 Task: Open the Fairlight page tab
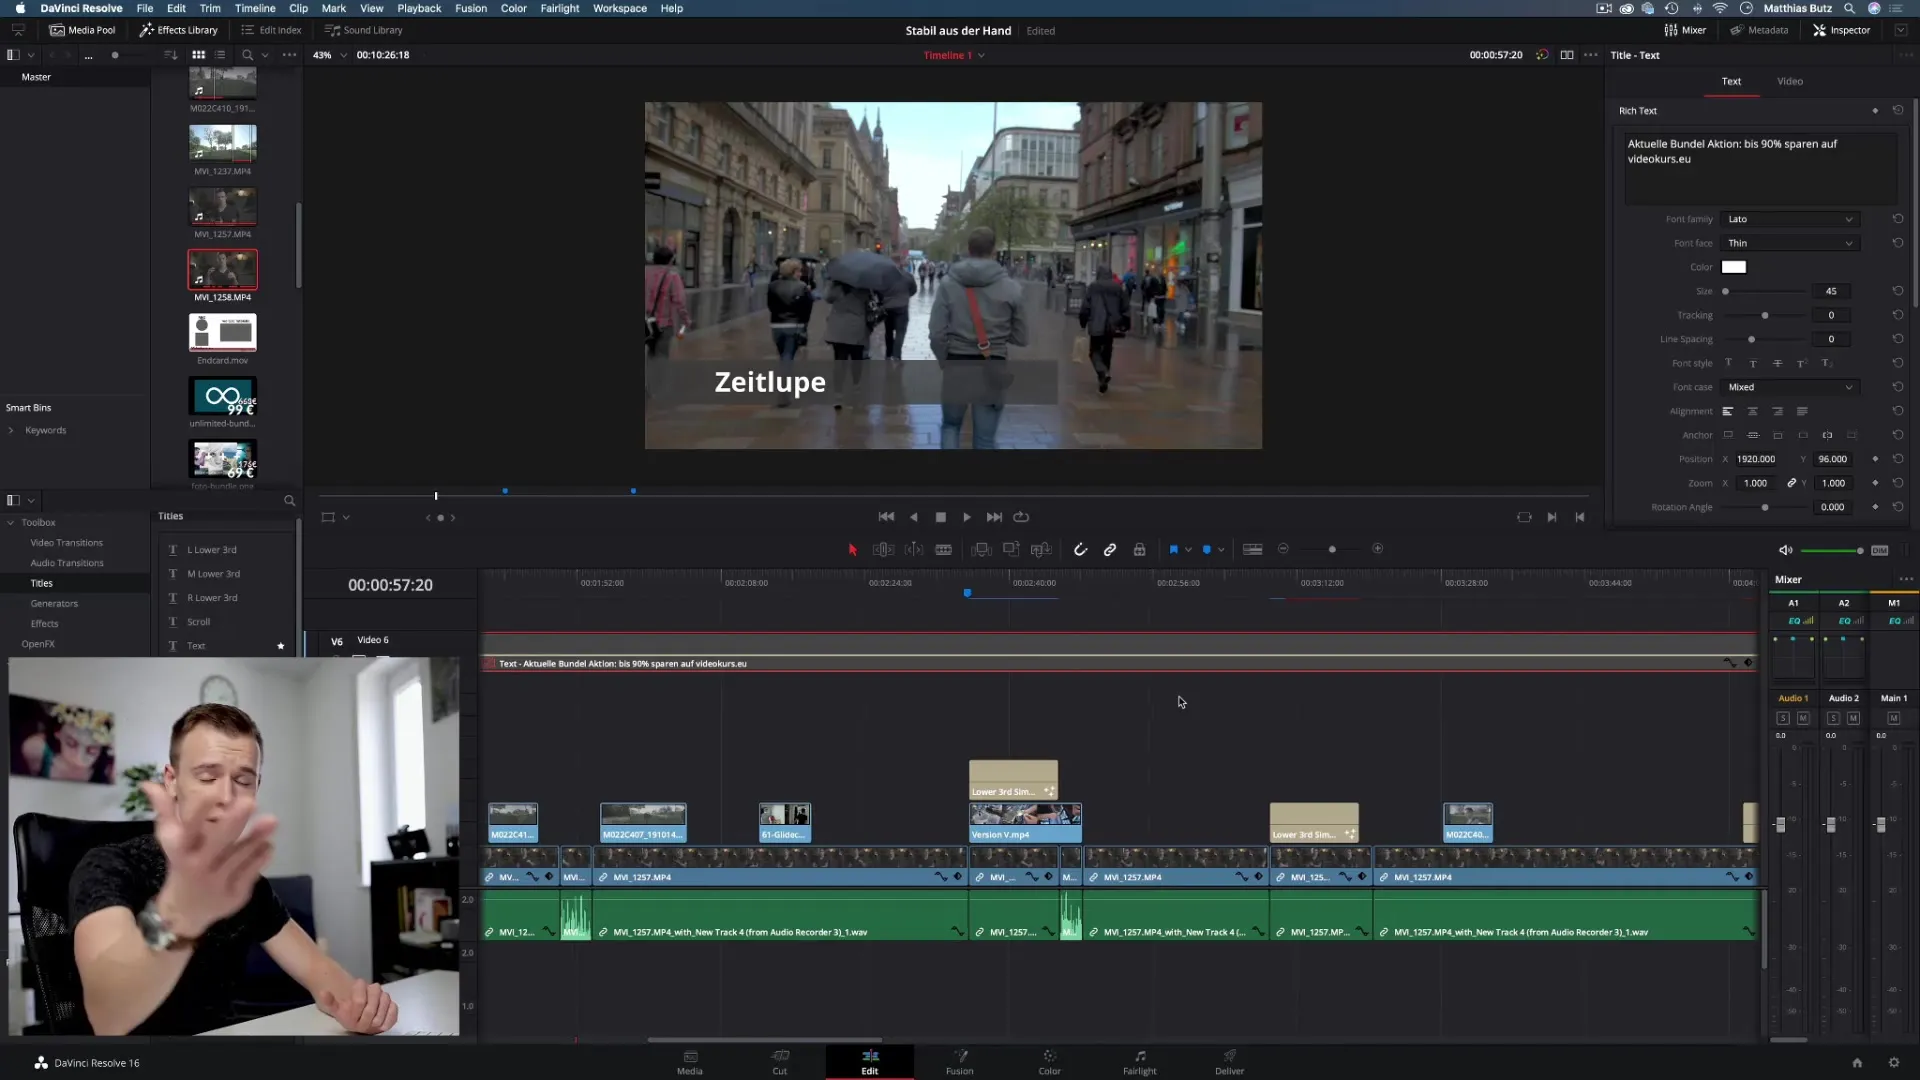1139,1062
